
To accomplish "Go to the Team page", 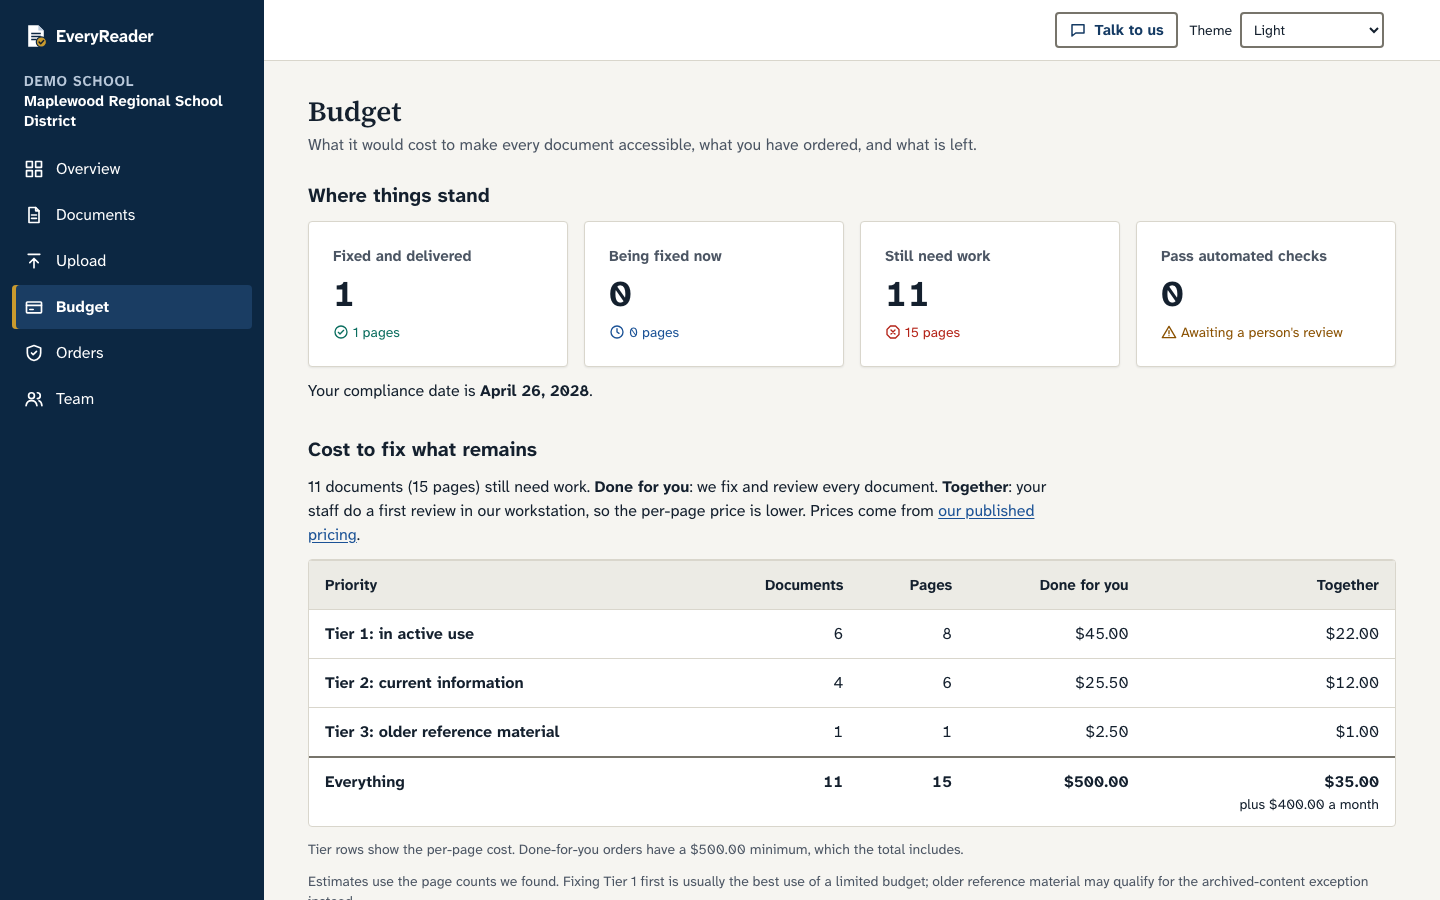I will 132,399.
